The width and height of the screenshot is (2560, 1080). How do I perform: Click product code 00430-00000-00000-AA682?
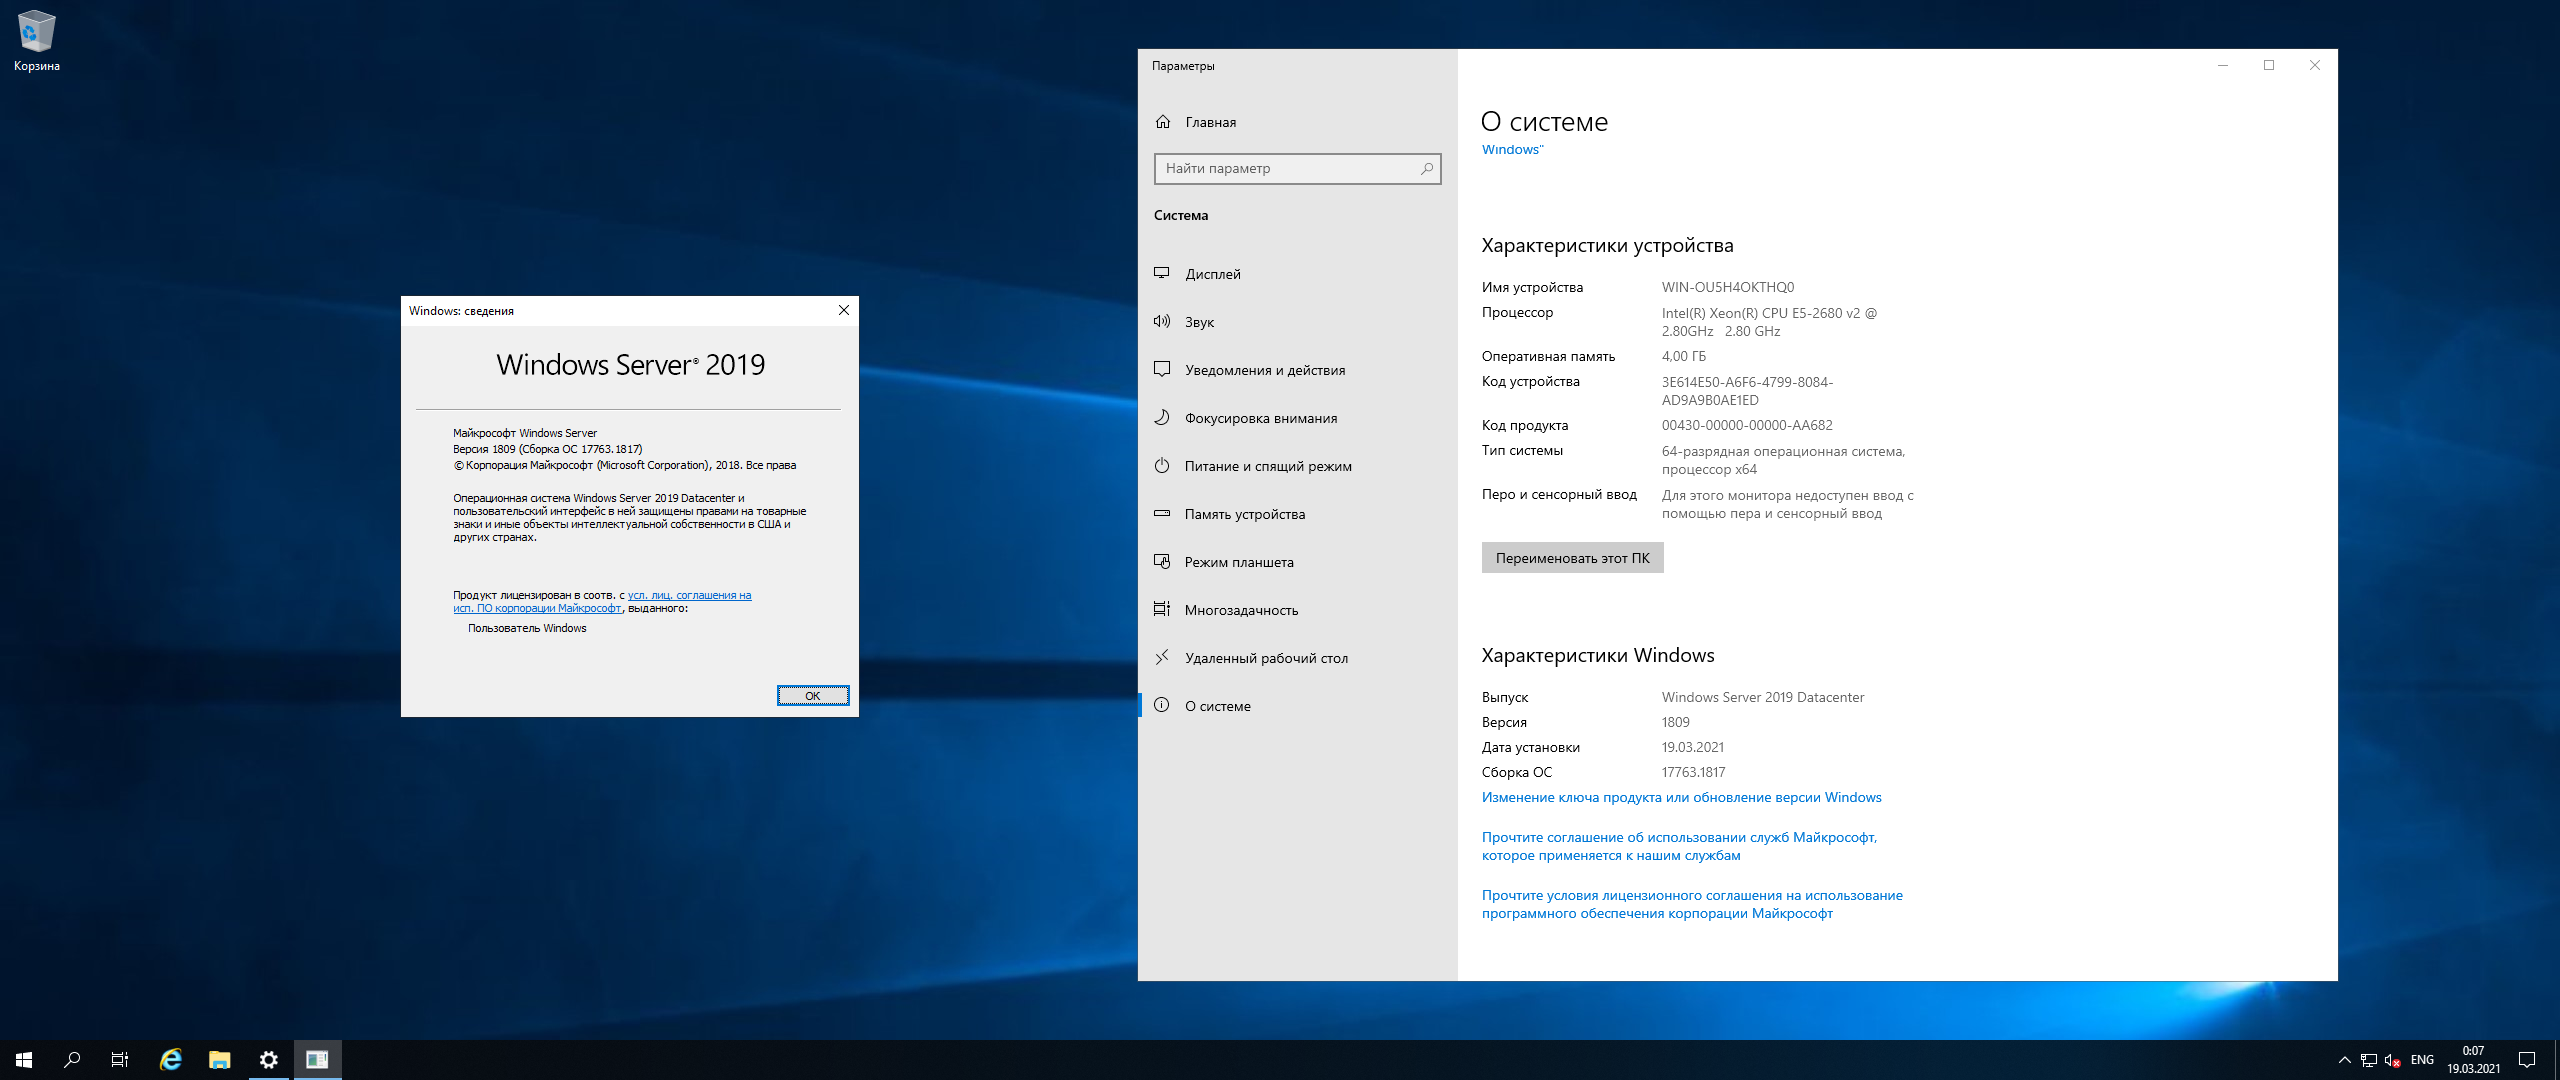pyautogui.click(x=1747, y=425)
